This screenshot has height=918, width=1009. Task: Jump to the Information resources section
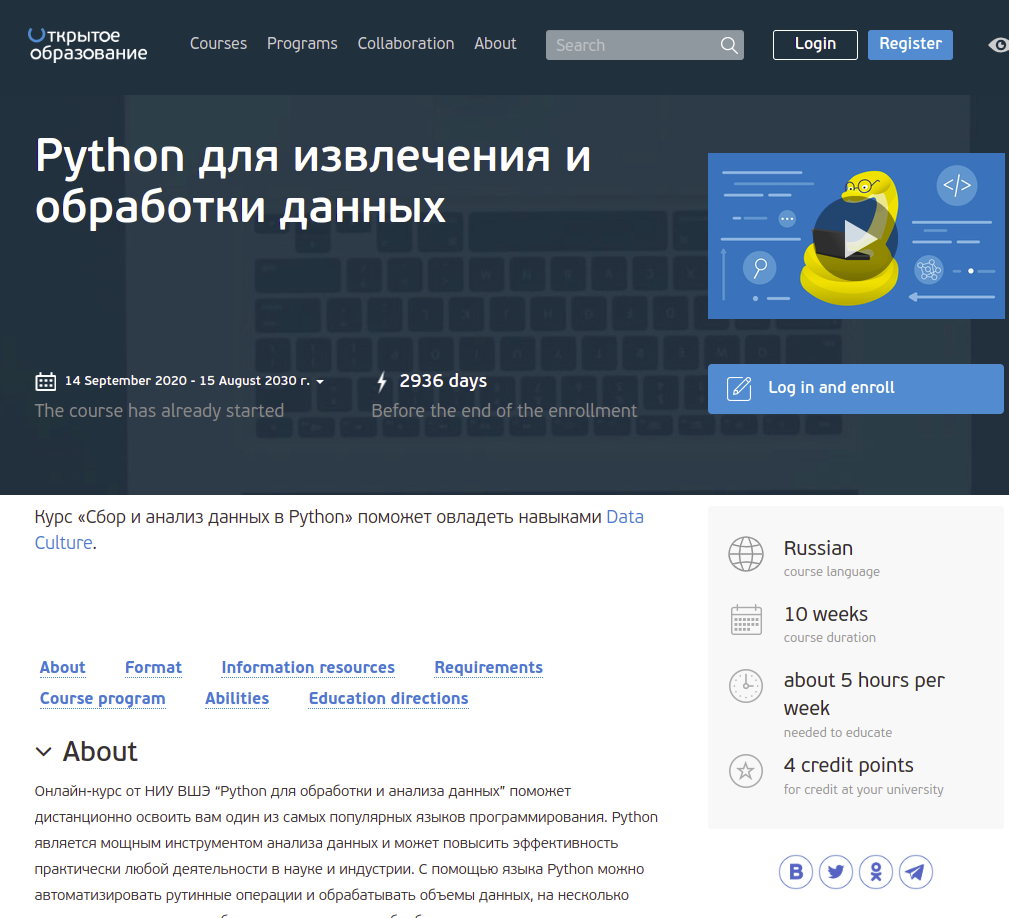click(308, 668)
